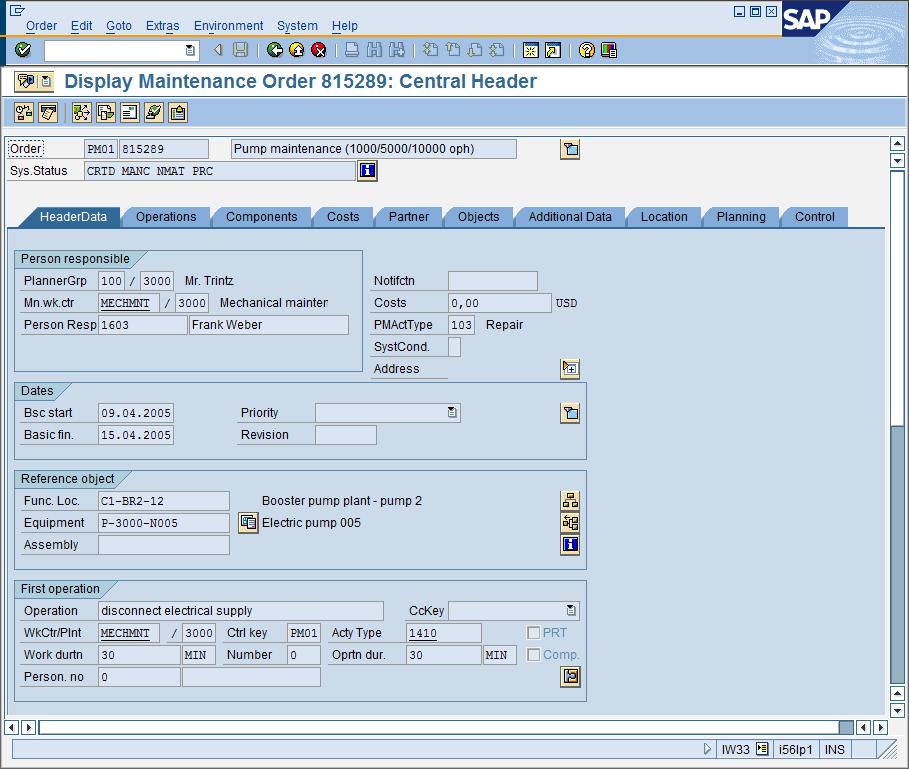Open the Partner tab
The image size is (909, 769).
click(x=409, y=217)
